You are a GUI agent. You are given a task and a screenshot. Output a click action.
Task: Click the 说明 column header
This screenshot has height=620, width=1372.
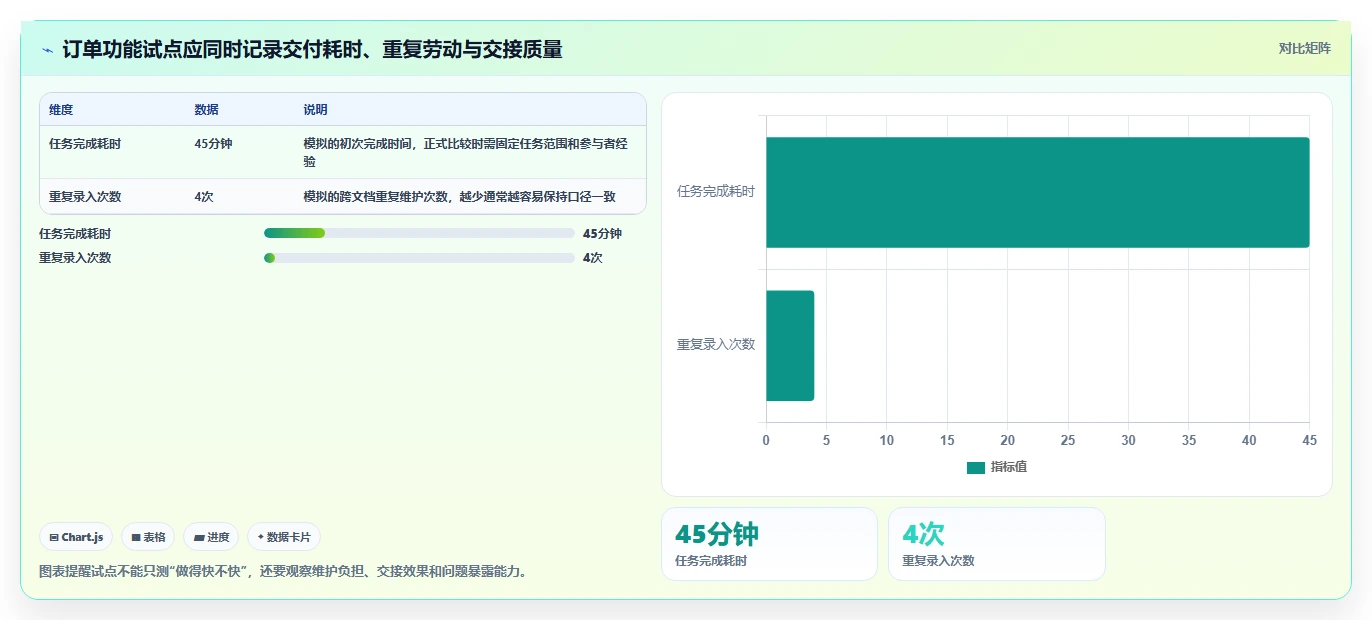[315, 110]
